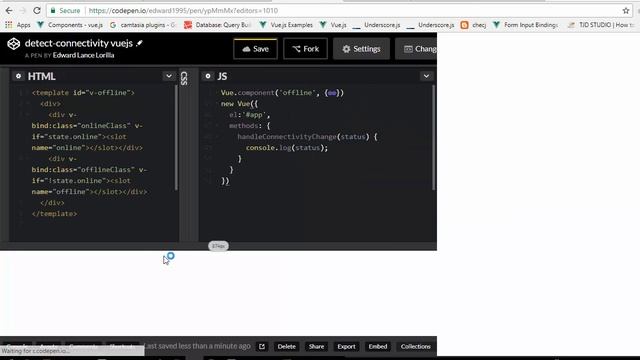This screenshot has width=640, height=360.
Task: Click the Share button
Action: [316, 347]
